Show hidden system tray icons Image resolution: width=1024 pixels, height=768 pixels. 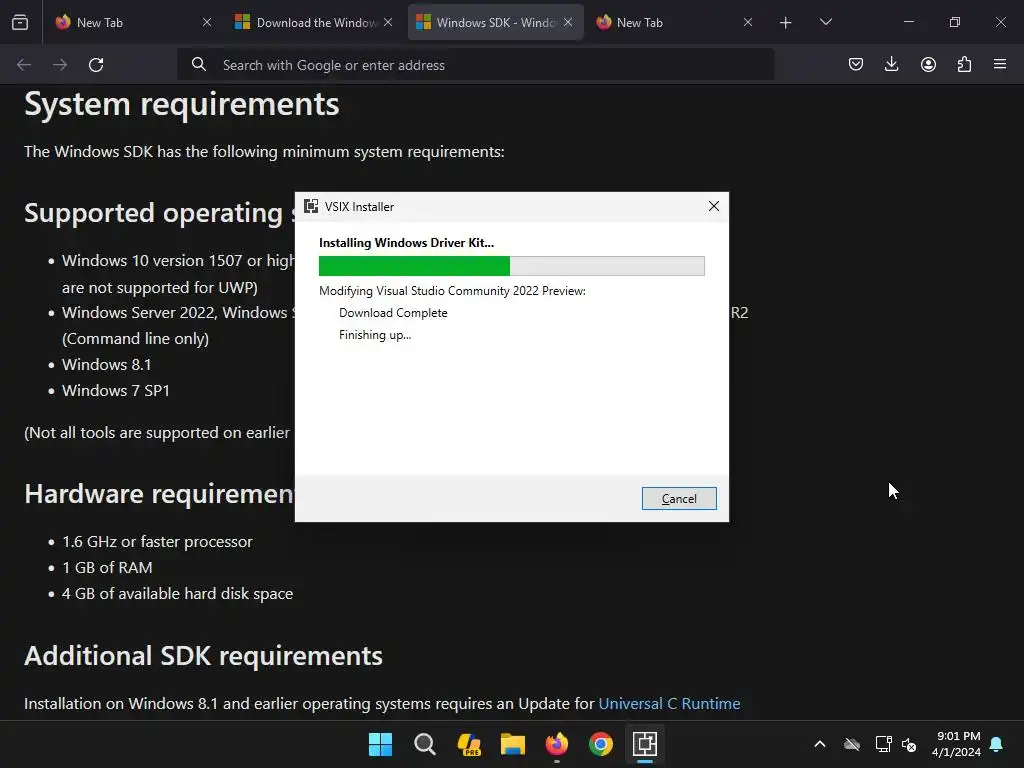click(x=820, y=744)
